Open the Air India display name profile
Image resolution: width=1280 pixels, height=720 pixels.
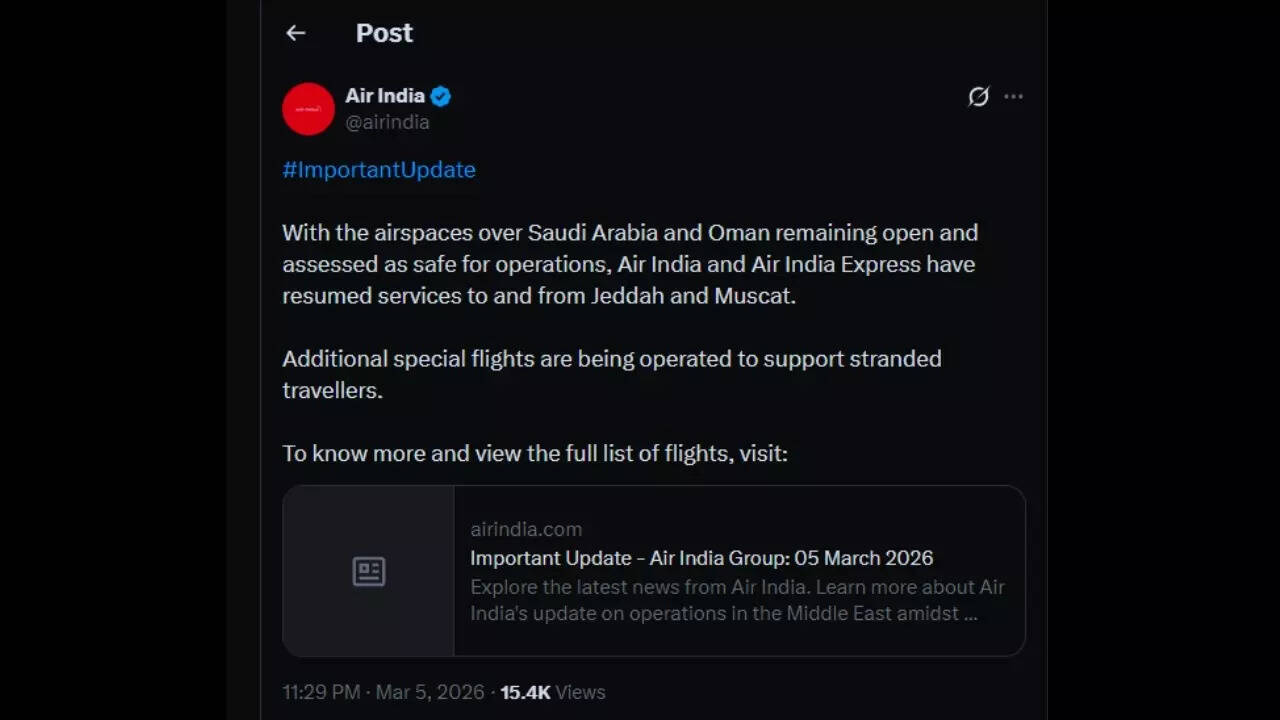point(385,96)
